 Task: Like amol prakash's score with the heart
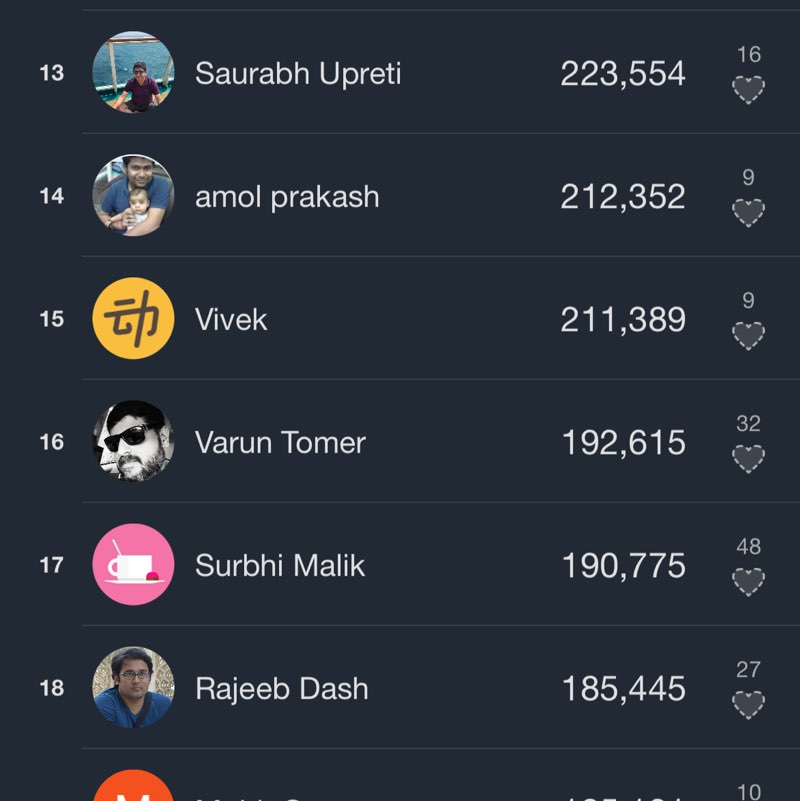coord(748,213)
